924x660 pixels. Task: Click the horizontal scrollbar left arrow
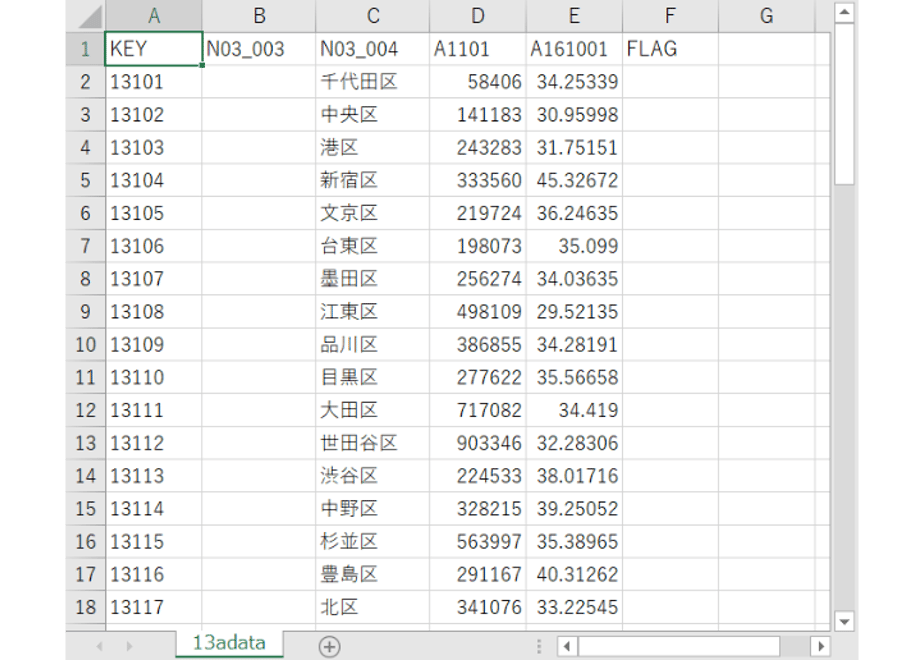[567, 646]
